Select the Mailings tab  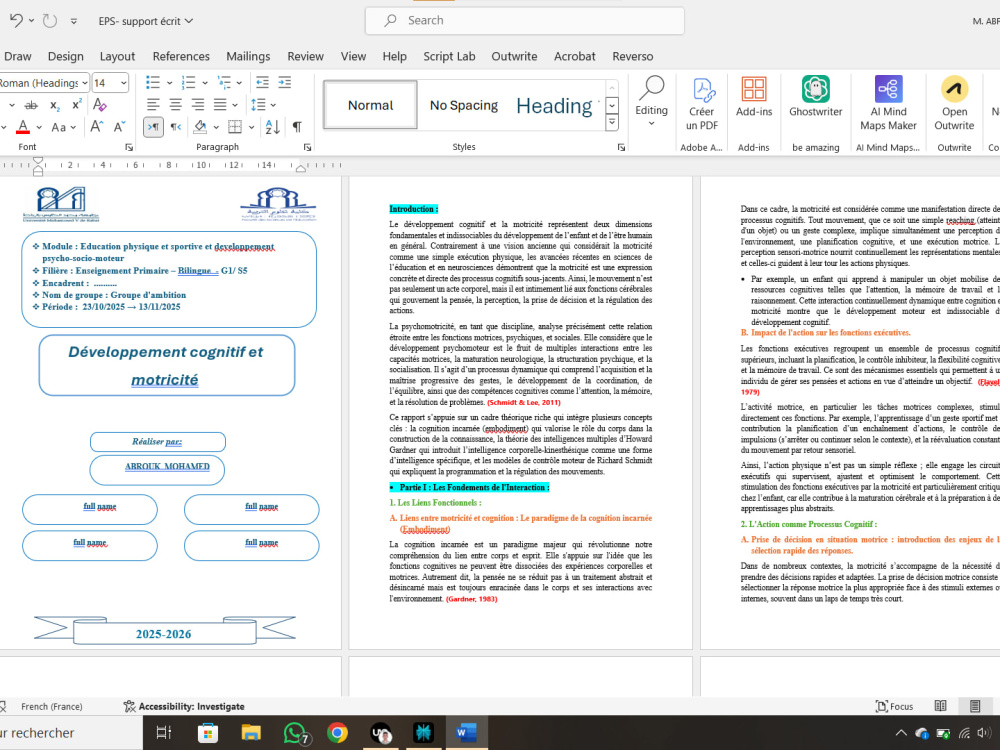pyautogui.click(x=248, y=56)
